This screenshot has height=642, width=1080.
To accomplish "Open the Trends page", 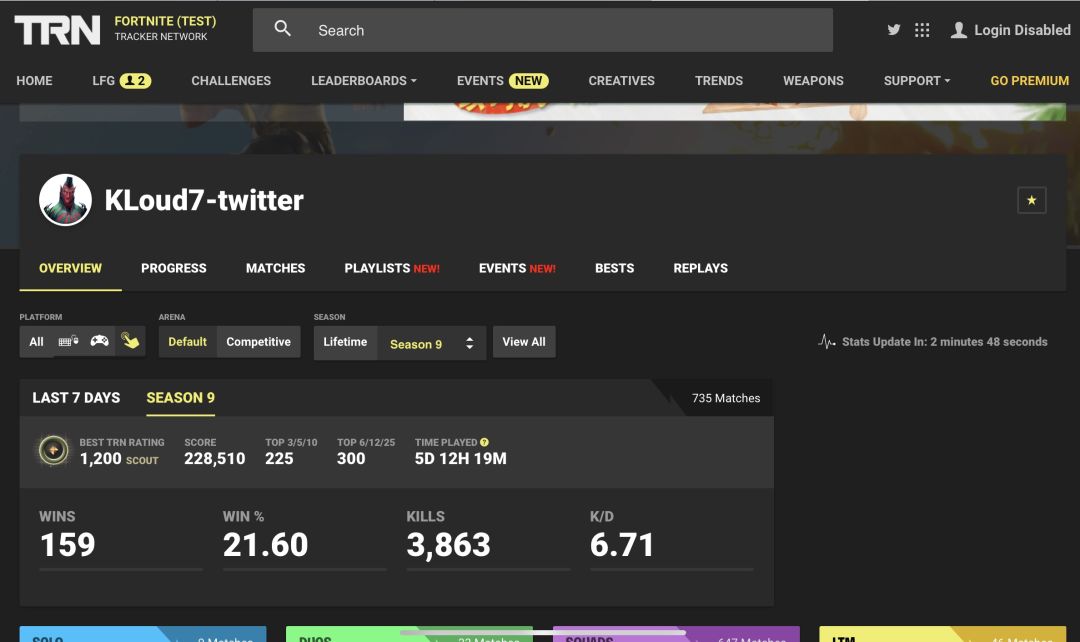I will pyautogui.click(x=718, y=81).
